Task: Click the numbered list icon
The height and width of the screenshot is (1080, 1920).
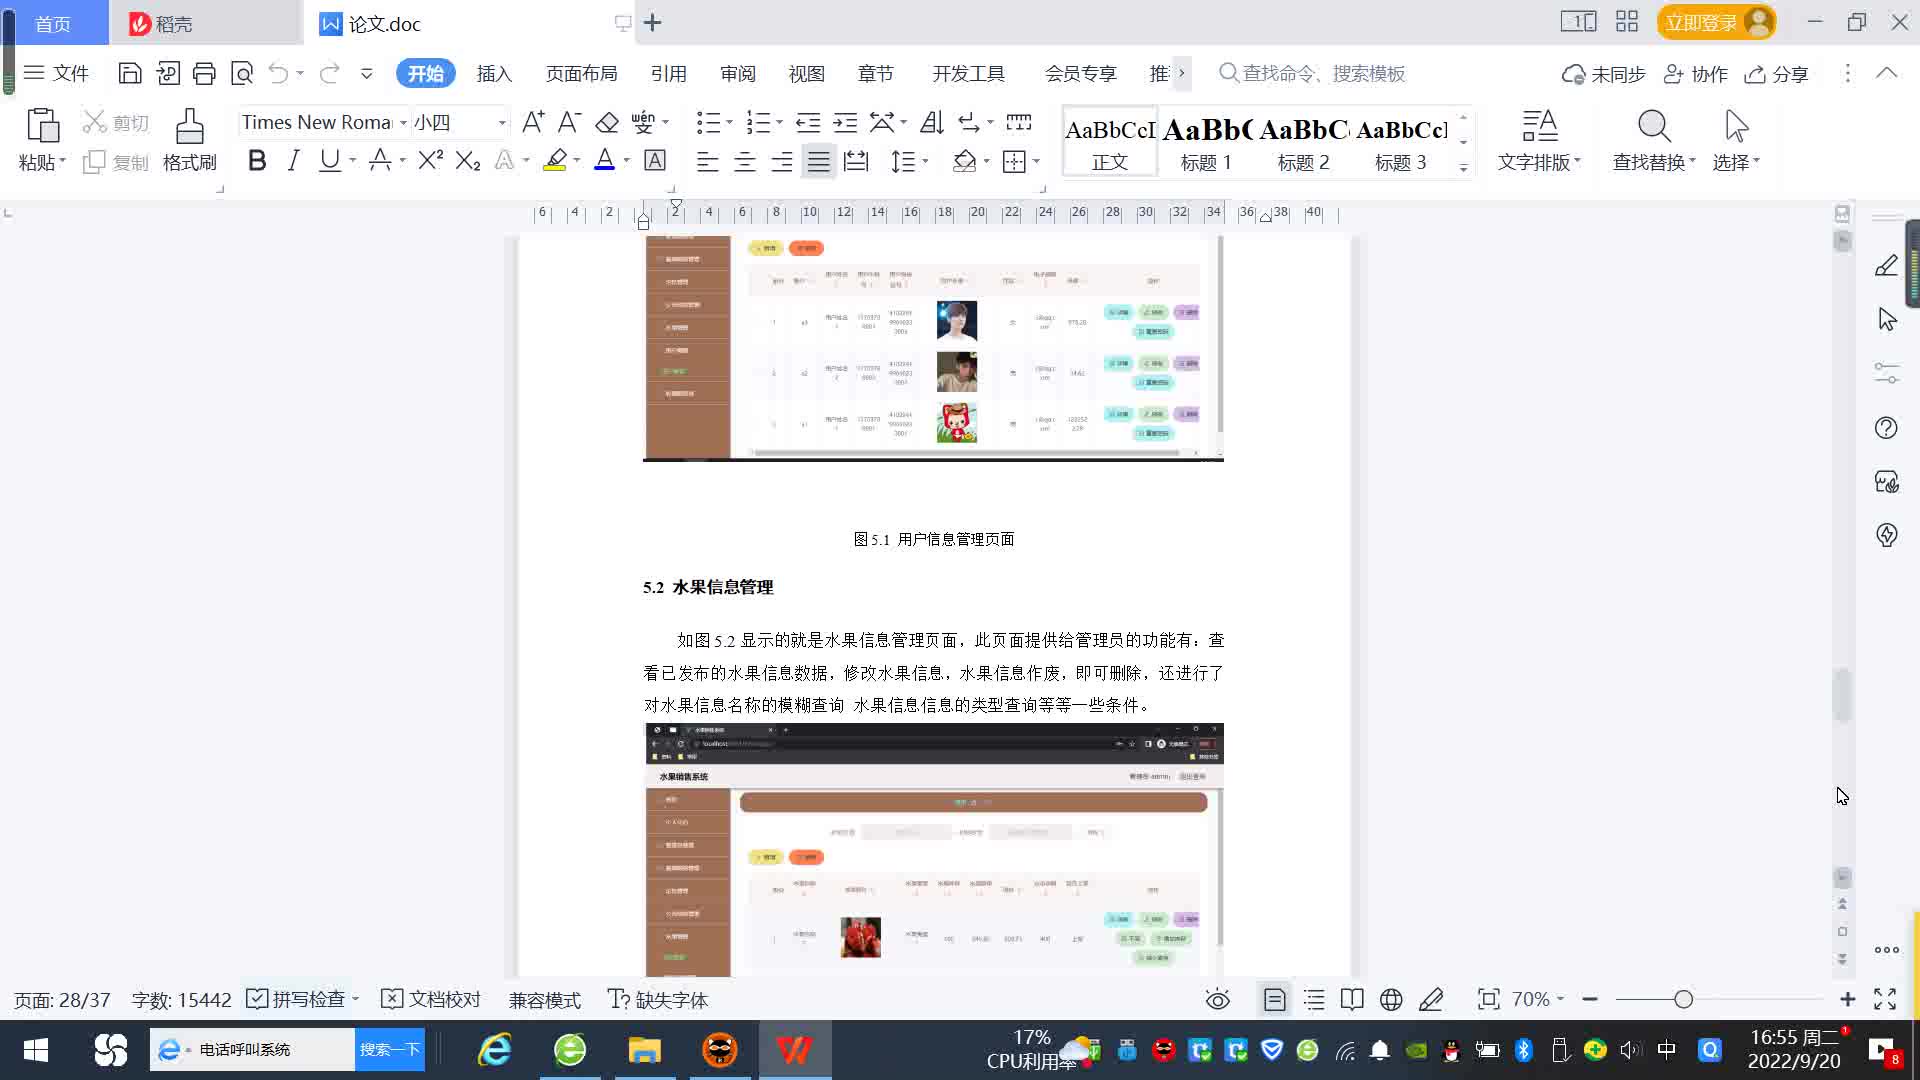Action: [x=759, y=123]
